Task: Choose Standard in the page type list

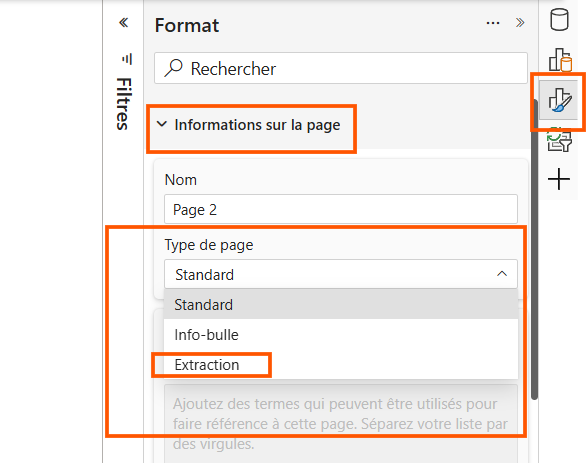Action: [340, 305]
